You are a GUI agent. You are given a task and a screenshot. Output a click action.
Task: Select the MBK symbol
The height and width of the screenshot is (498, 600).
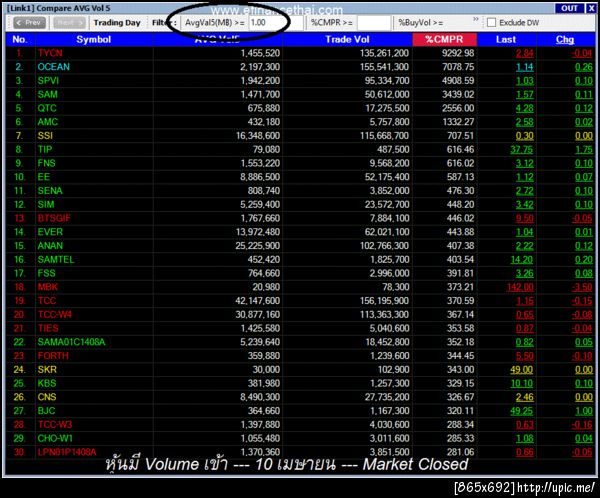48,287
